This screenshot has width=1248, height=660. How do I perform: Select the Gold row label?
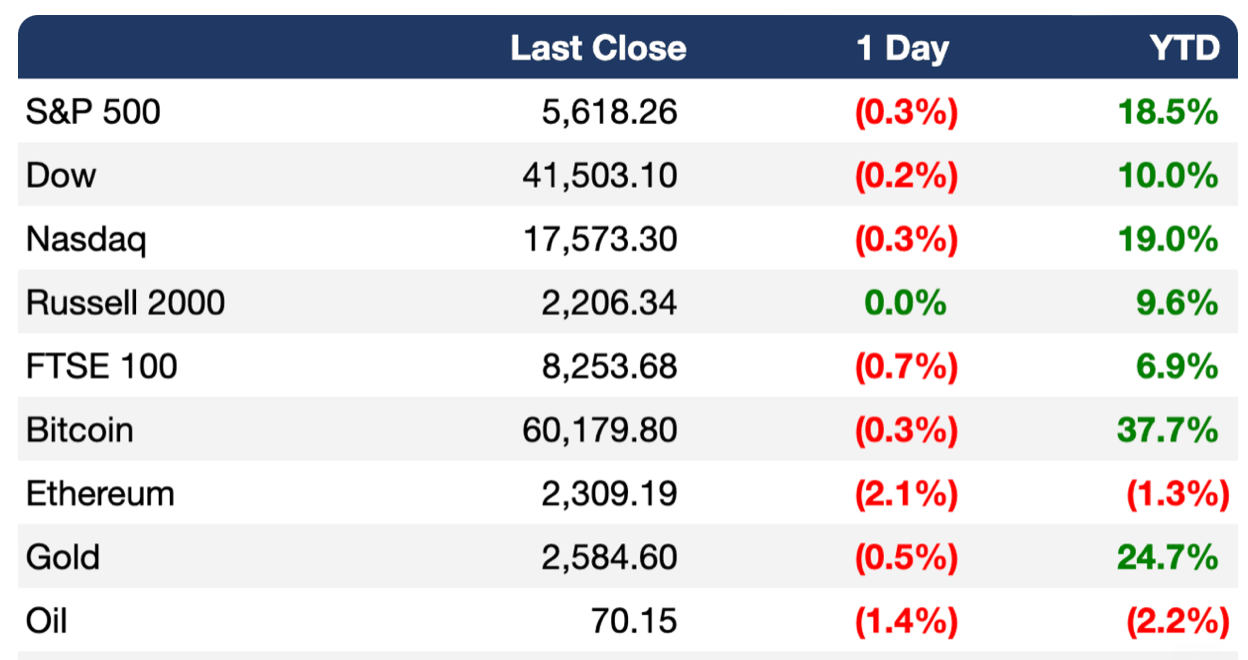[x=62, y=557]
